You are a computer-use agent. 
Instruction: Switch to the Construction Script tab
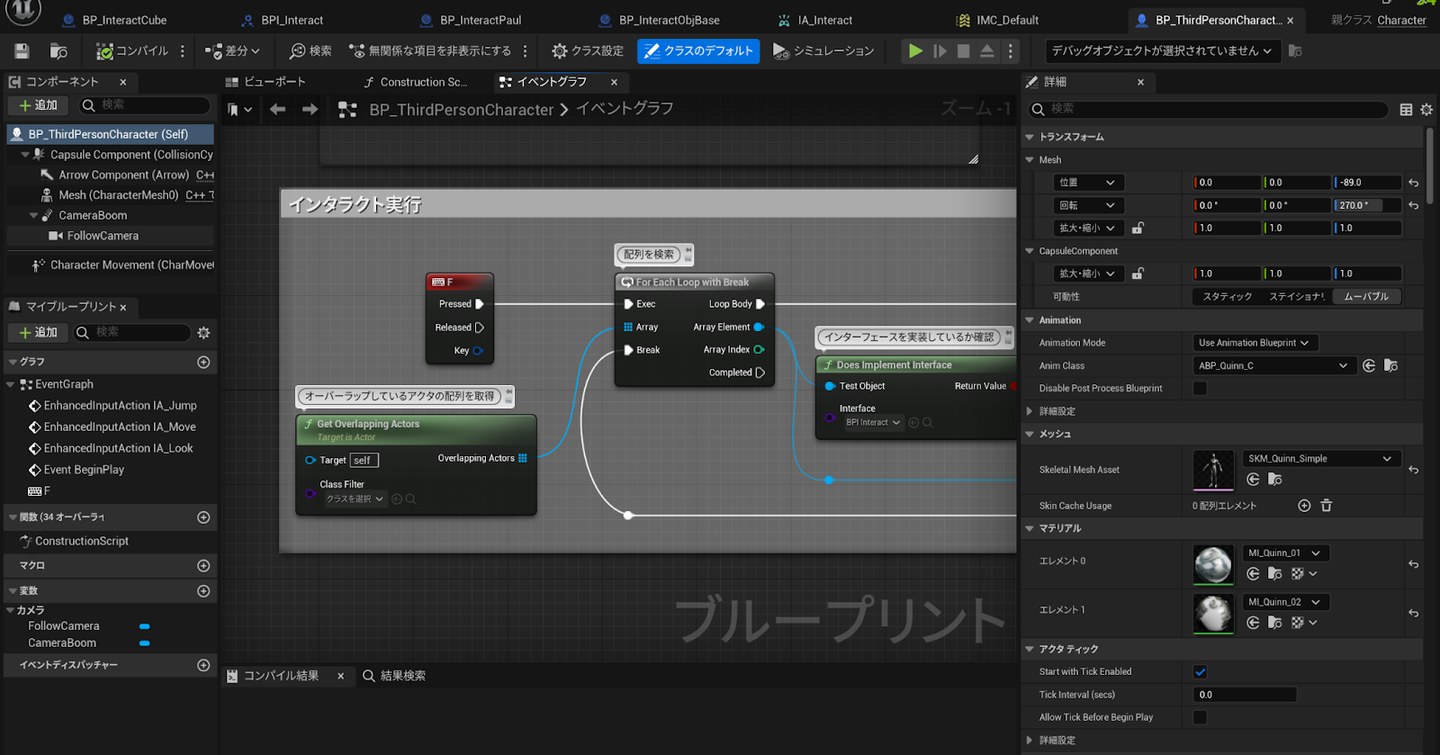coord(422,82)
